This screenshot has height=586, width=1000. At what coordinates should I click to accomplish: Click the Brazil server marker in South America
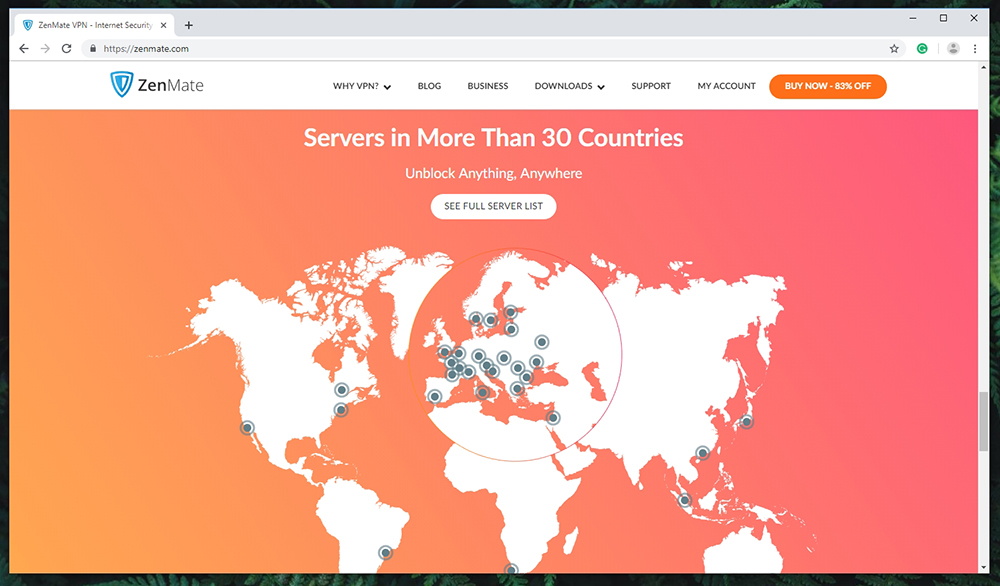(x=385, y=552)
